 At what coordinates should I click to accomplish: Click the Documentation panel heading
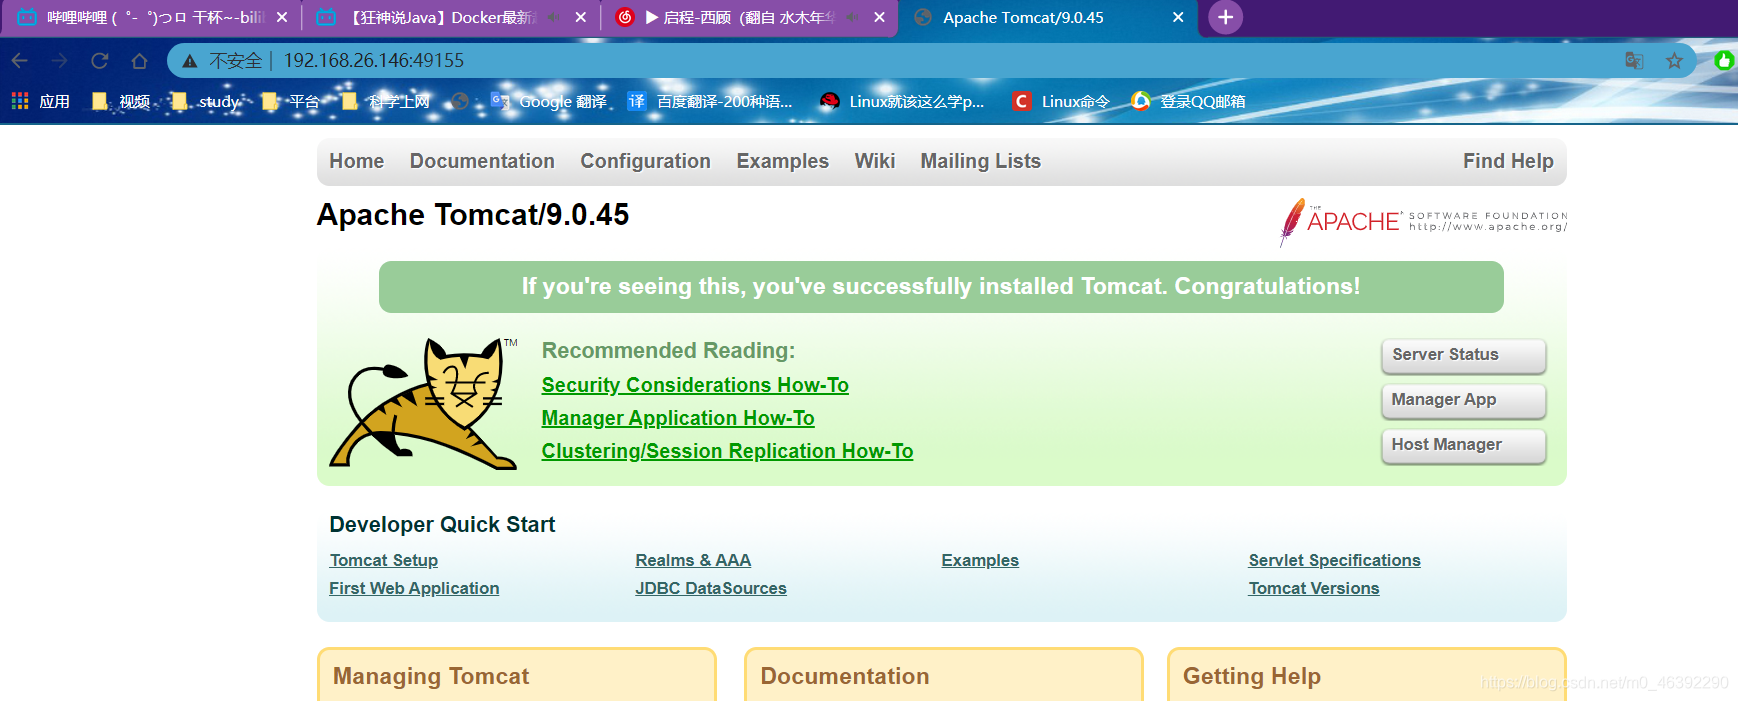pyautogui.click(x=845, y=676)
